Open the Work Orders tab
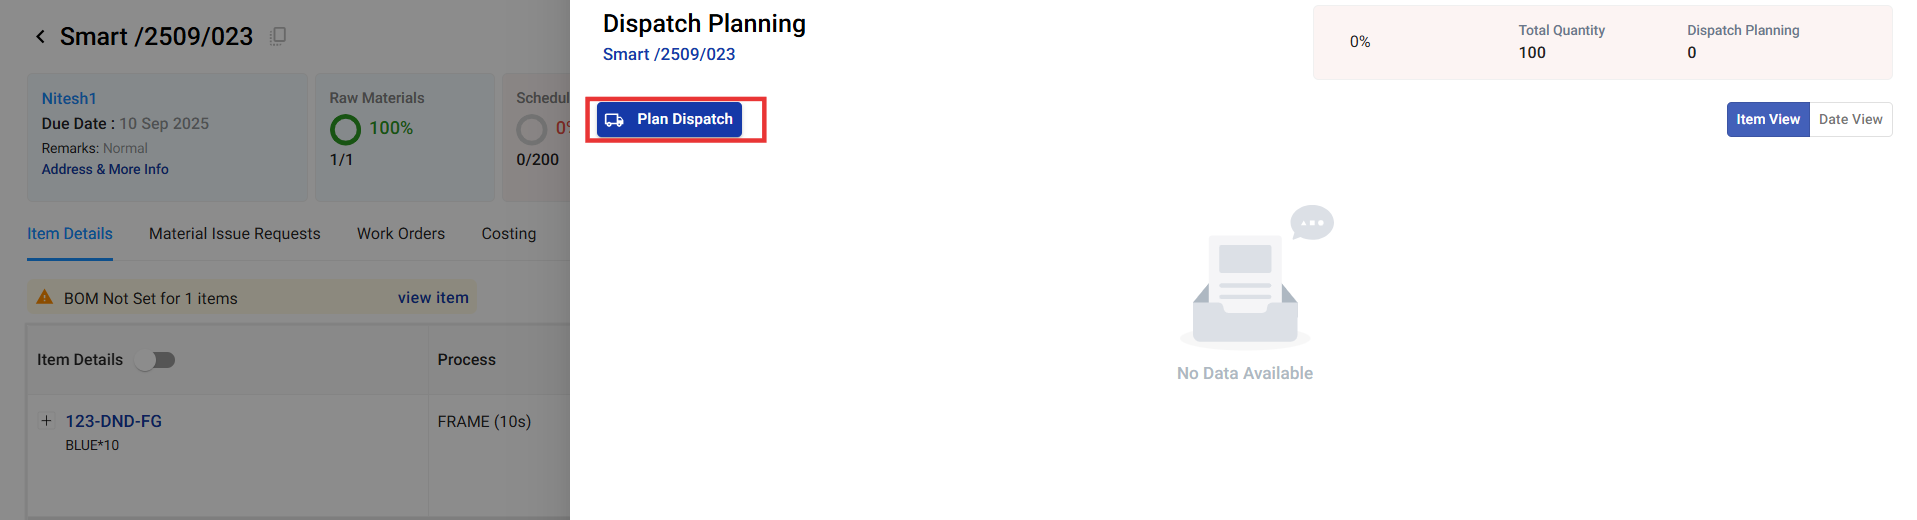The height and width of the screenshot is (520, 1917). 401,234
